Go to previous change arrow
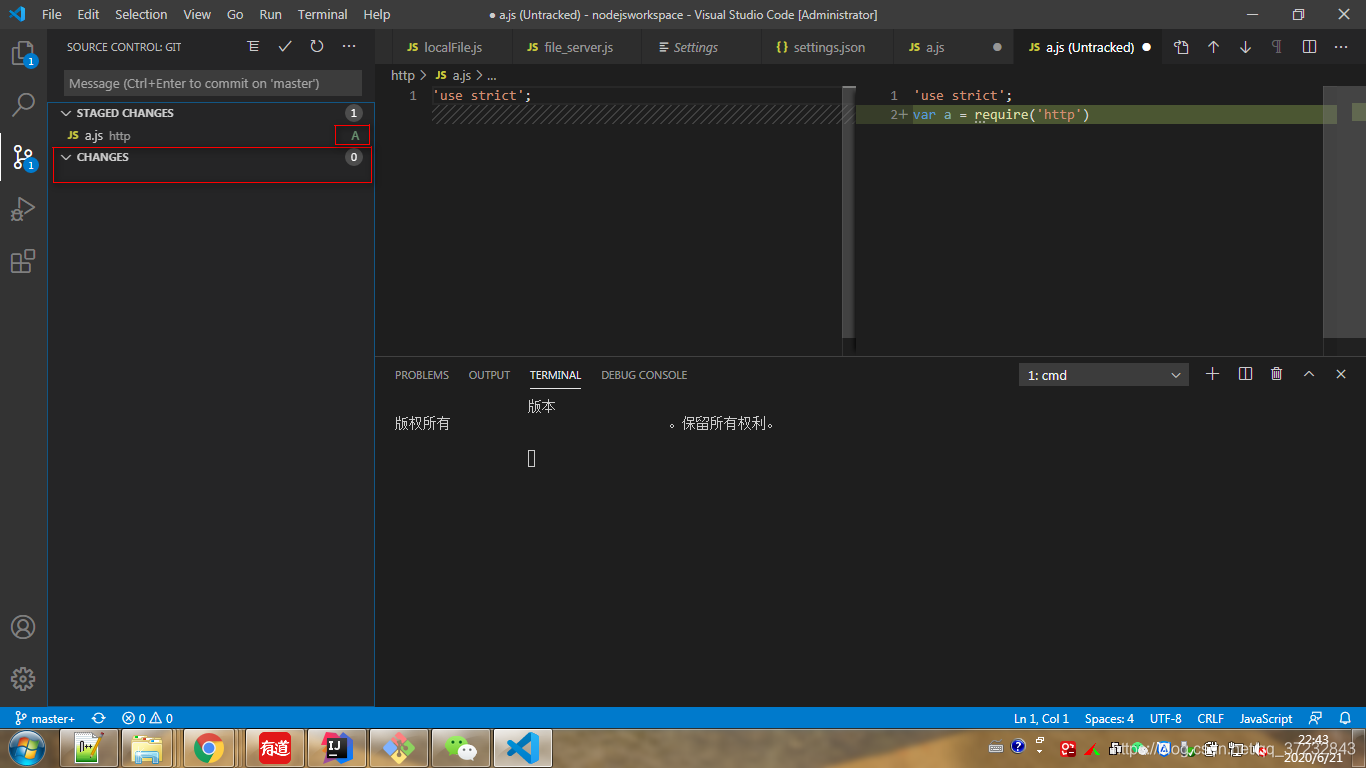 [1213, 47]
